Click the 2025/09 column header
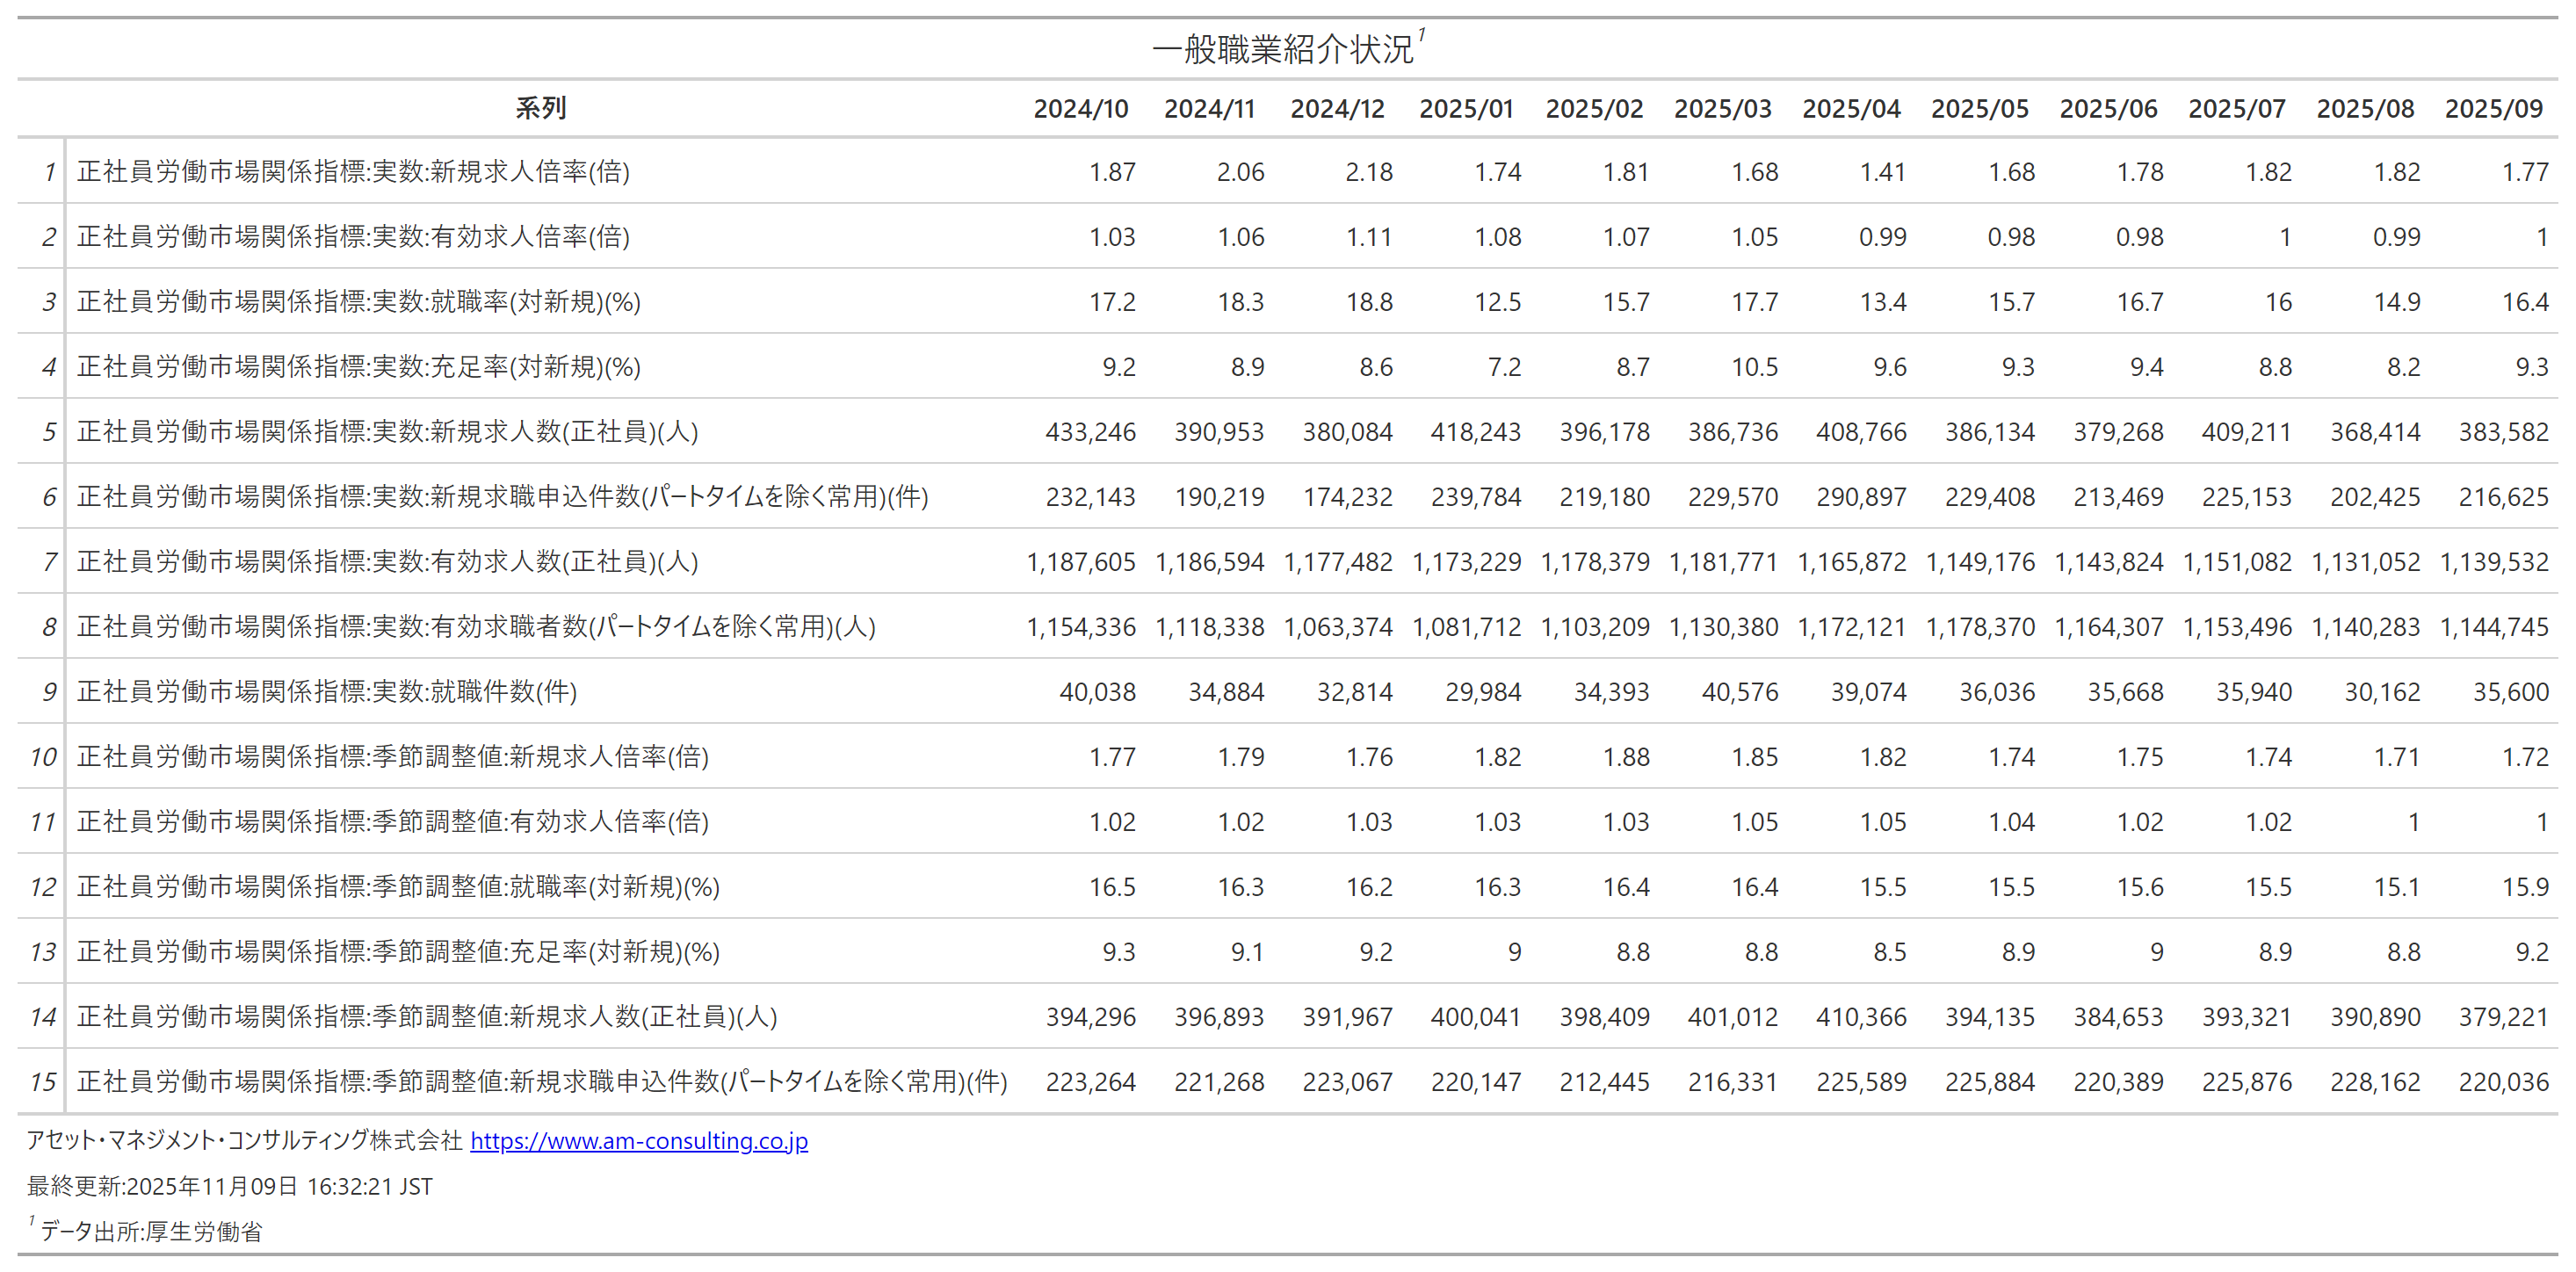 click(2493, 108)
